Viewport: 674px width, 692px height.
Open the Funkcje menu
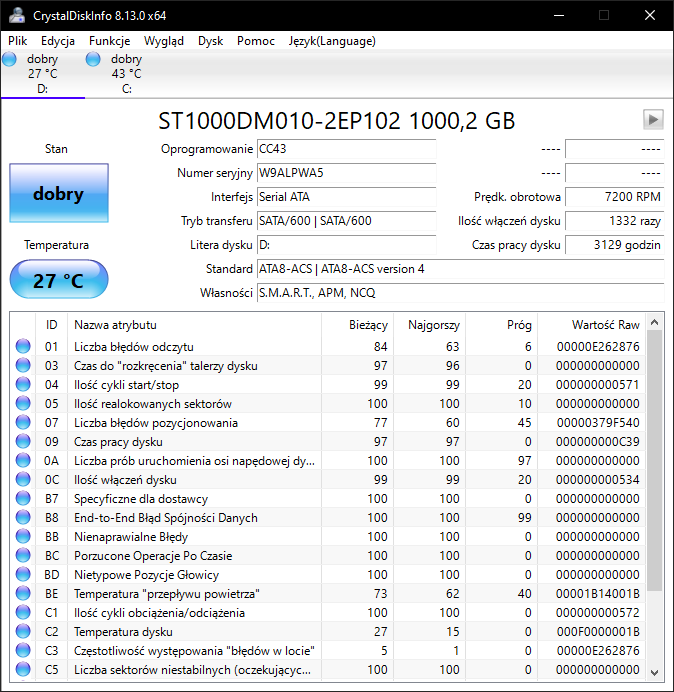coord(109,41)
